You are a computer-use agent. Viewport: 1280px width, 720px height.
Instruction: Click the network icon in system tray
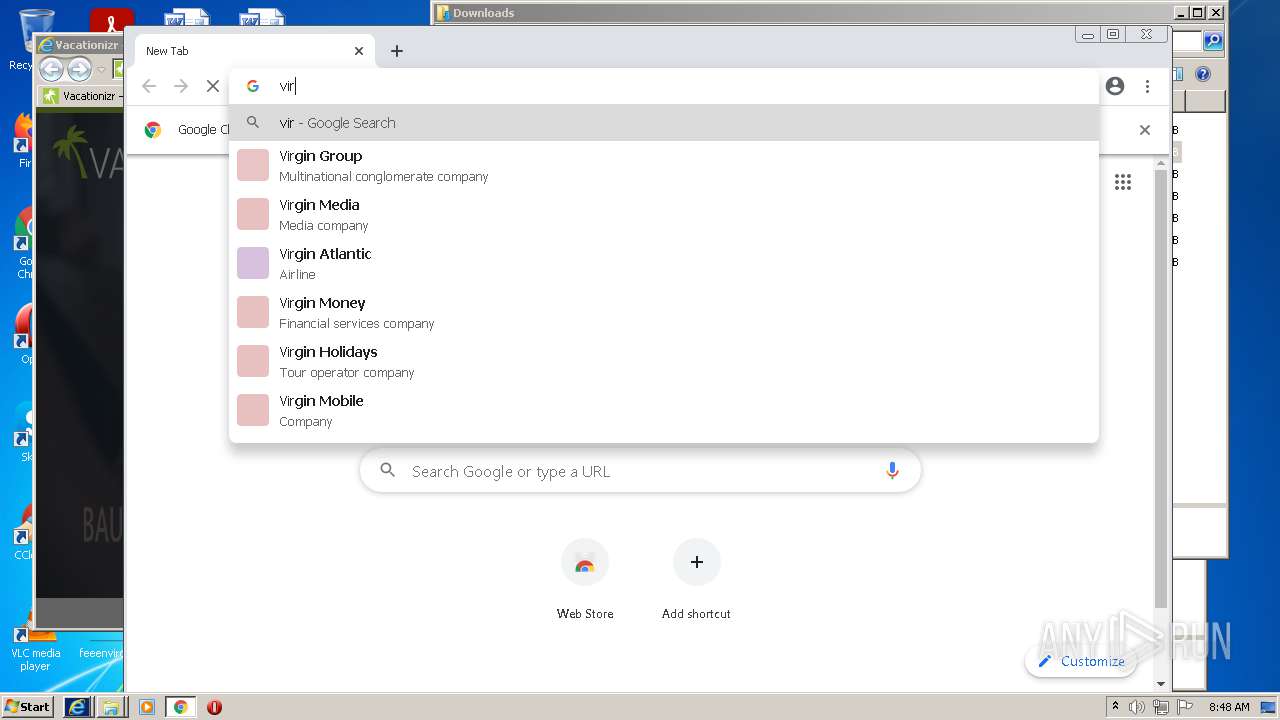tap(1161, 707)
